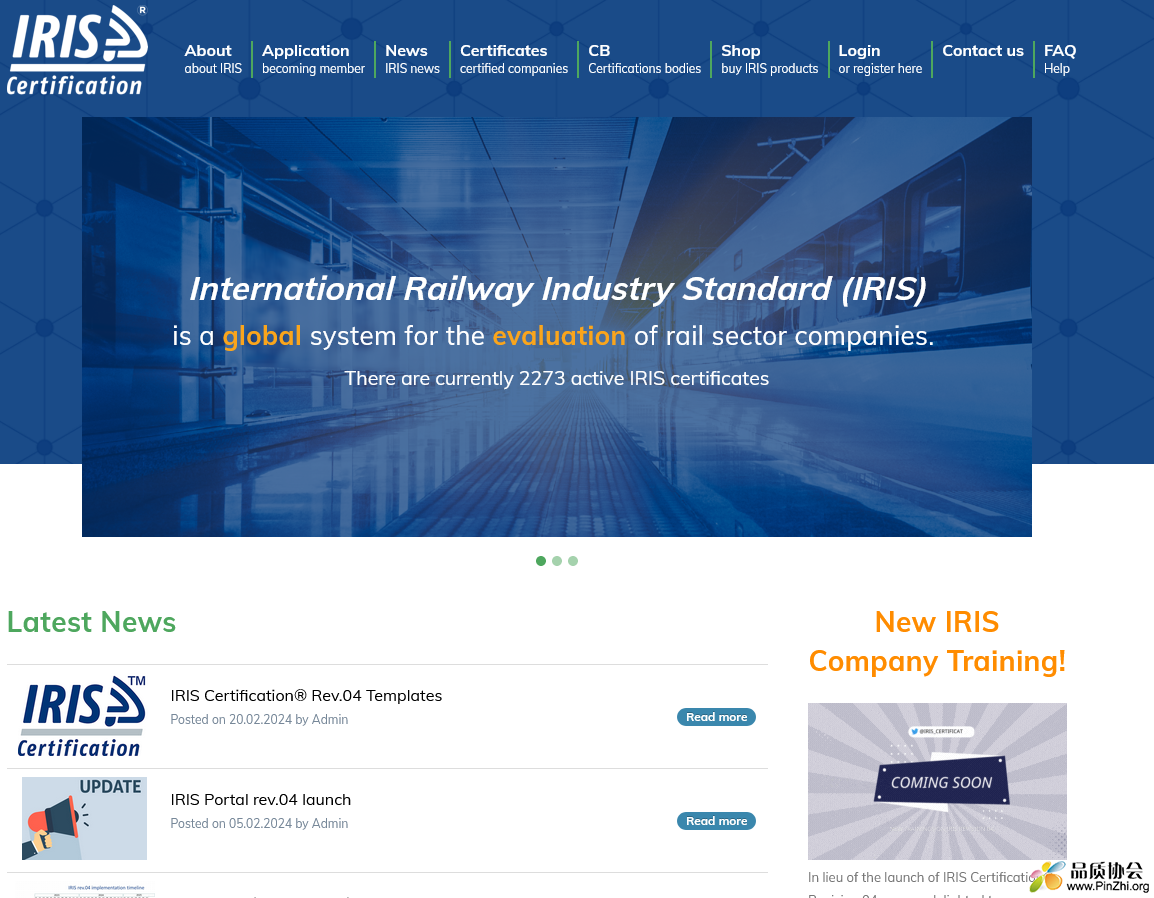The width and height of the screenshot is (1154, 898).
Task: Click Login or register here
Action: pos(879,59)
